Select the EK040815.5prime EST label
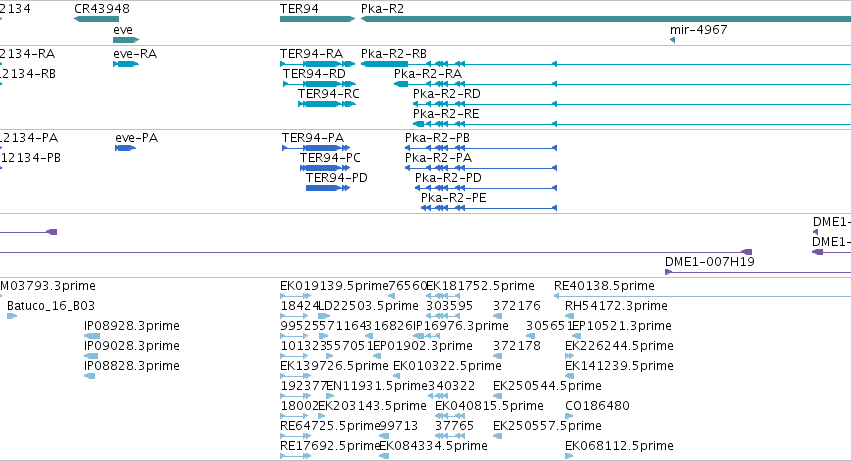The image size is (851, 461). pos(489,406)
